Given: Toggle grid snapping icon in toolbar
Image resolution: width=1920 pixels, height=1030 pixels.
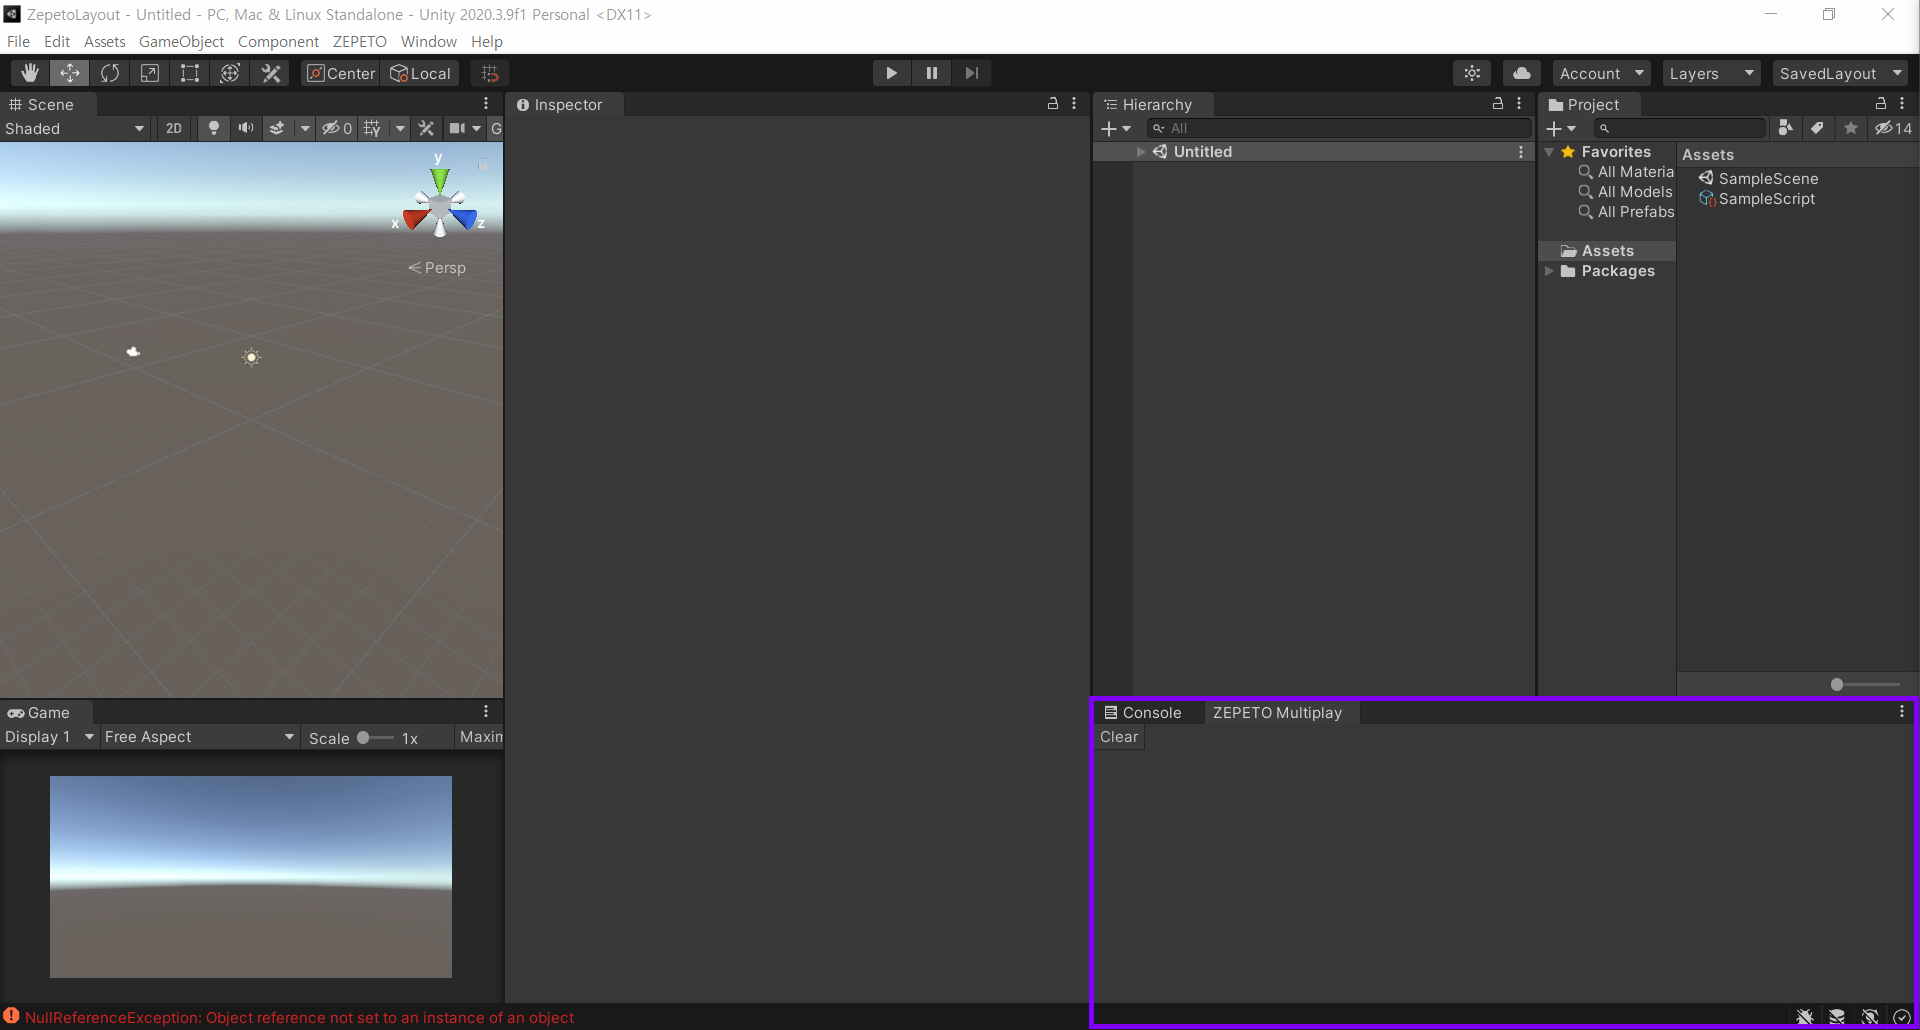Looking at the screenshot, I should tap(490, 73).
